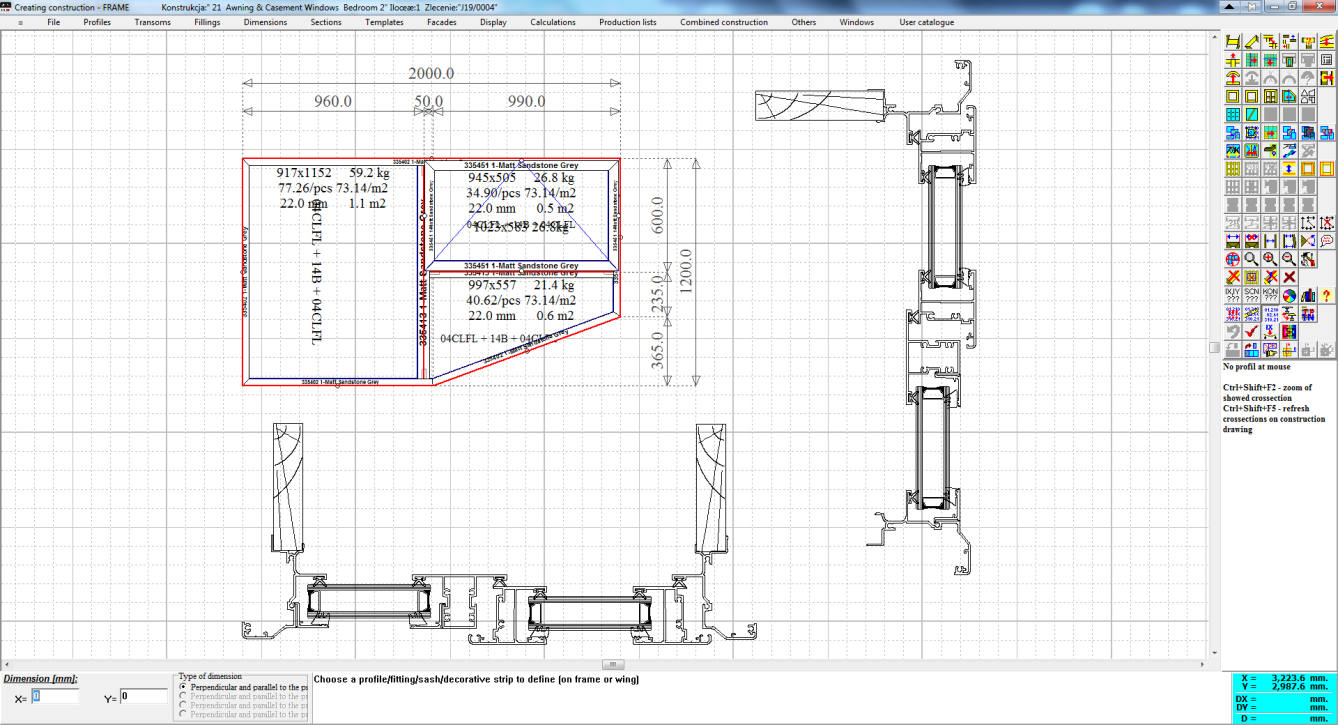Open the Templates menu
Screen dimensions: 1338x725
coord(384,22)
